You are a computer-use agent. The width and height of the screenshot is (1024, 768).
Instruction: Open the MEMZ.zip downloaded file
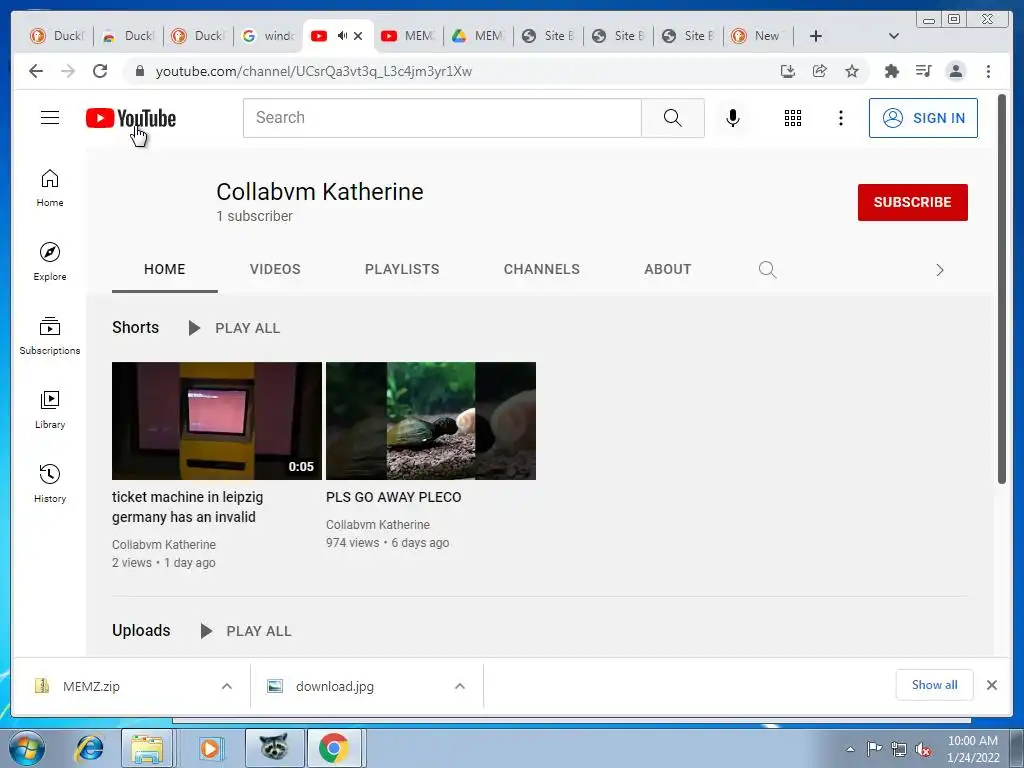coord(91,686)
